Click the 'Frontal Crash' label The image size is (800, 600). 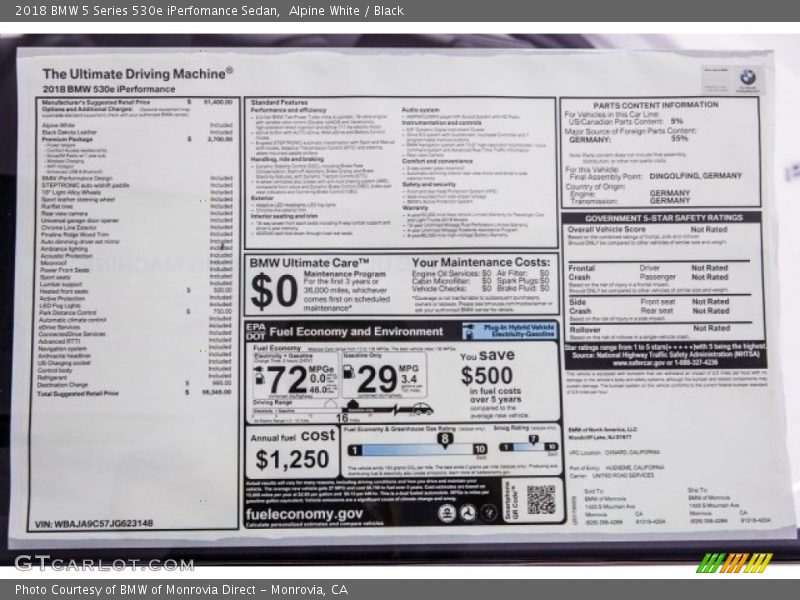click(582, 272)
